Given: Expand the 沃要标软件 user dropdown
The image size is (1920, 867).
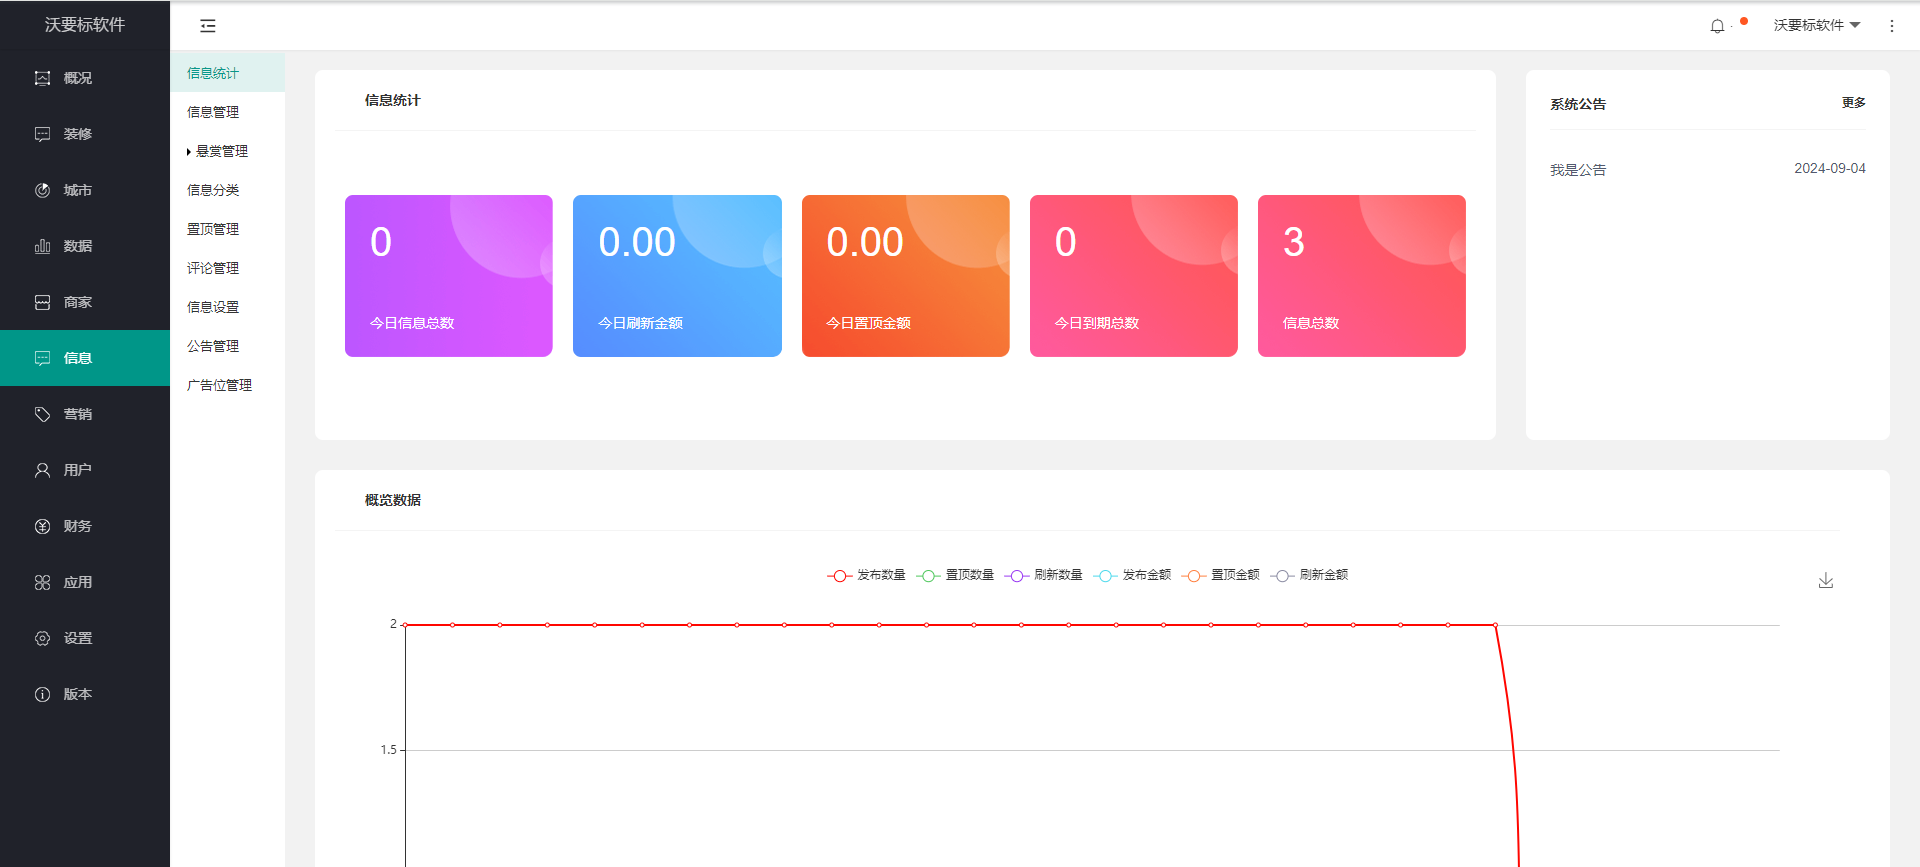Looking at the screenshot, I should click(1816, 25).
